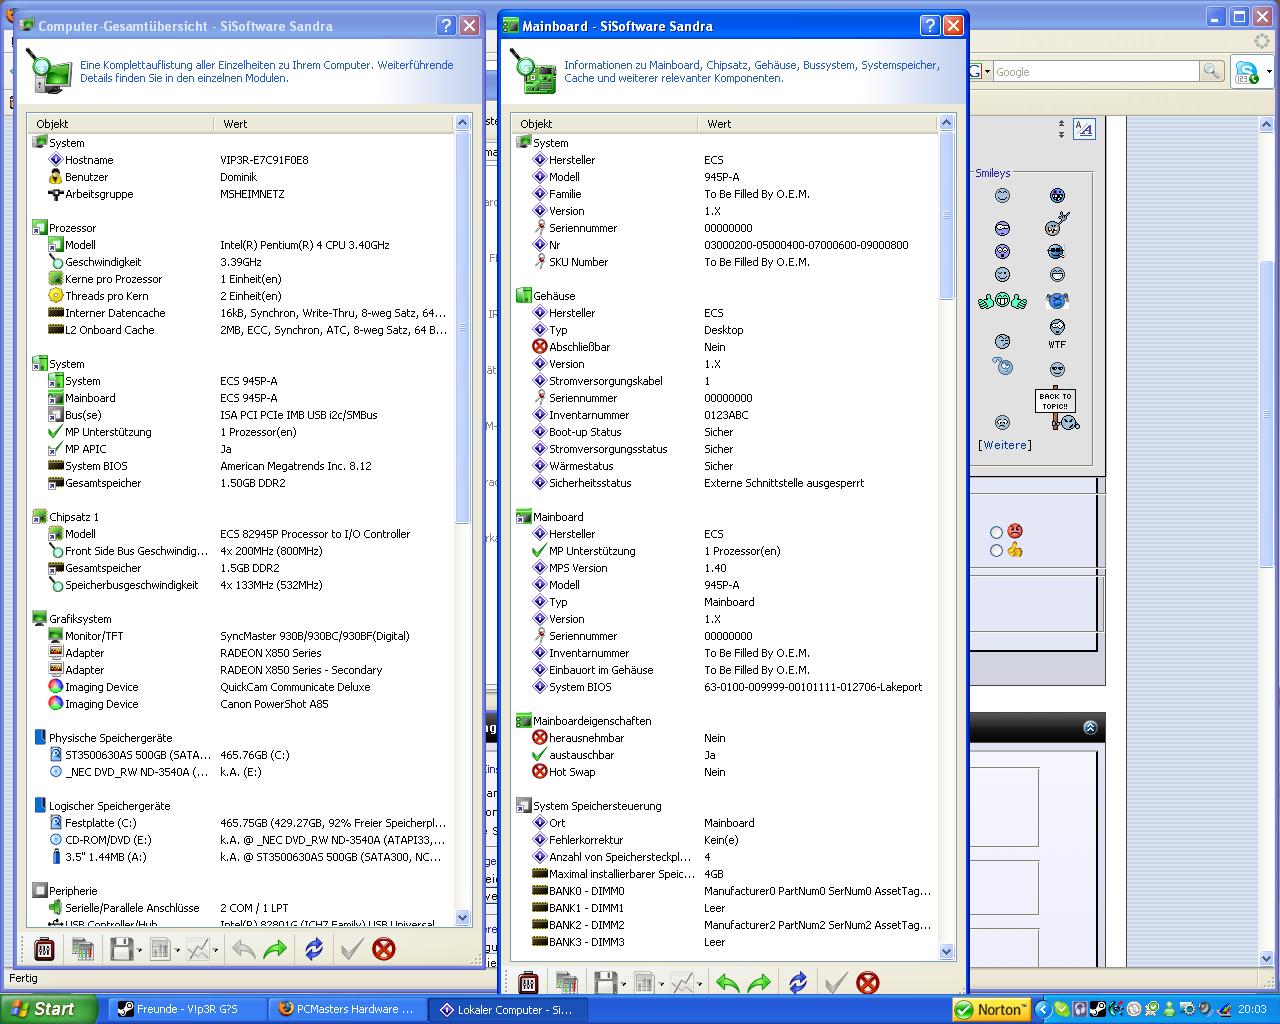Switch to PCMasters Hardware Firefox taskbar button
1280x1024 pixels.
click(x=348, y=1009)
